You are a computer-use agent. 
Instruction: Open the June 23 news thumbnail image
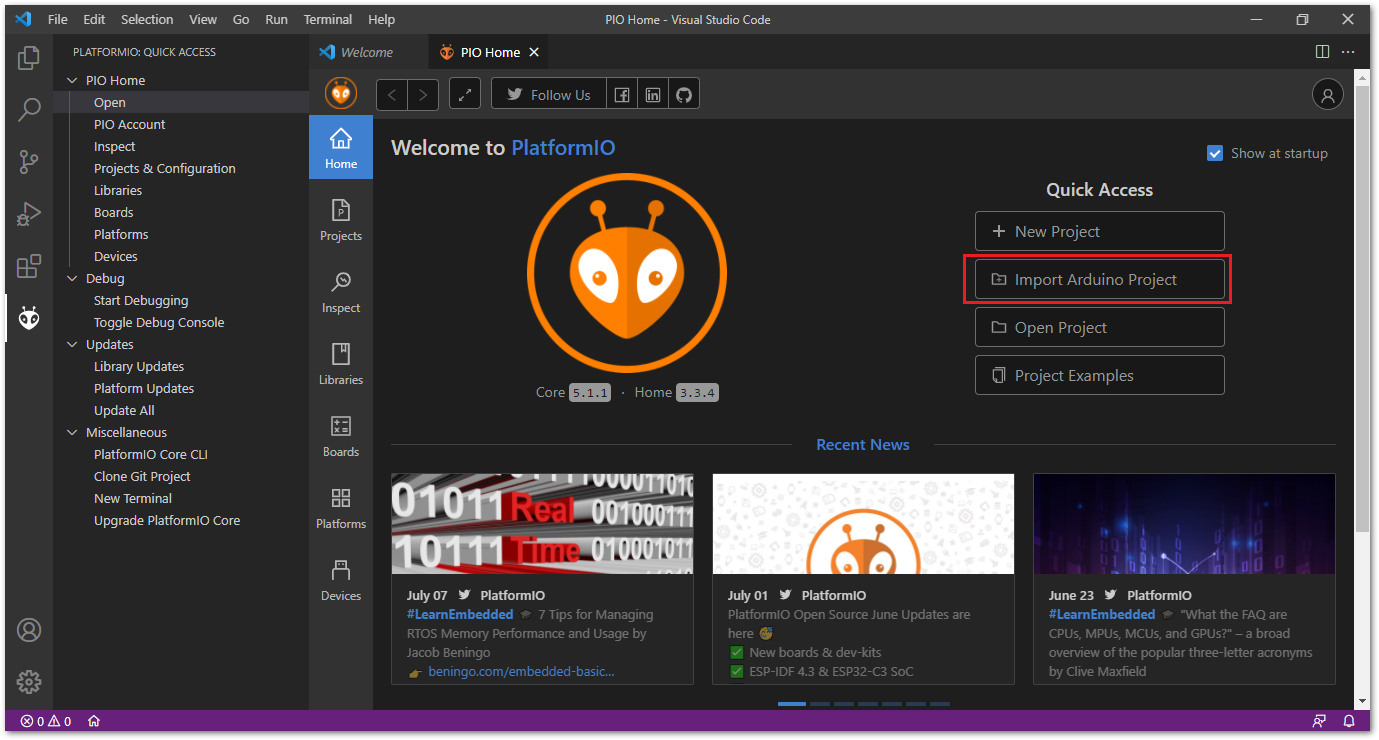(x=1184, y=524)
